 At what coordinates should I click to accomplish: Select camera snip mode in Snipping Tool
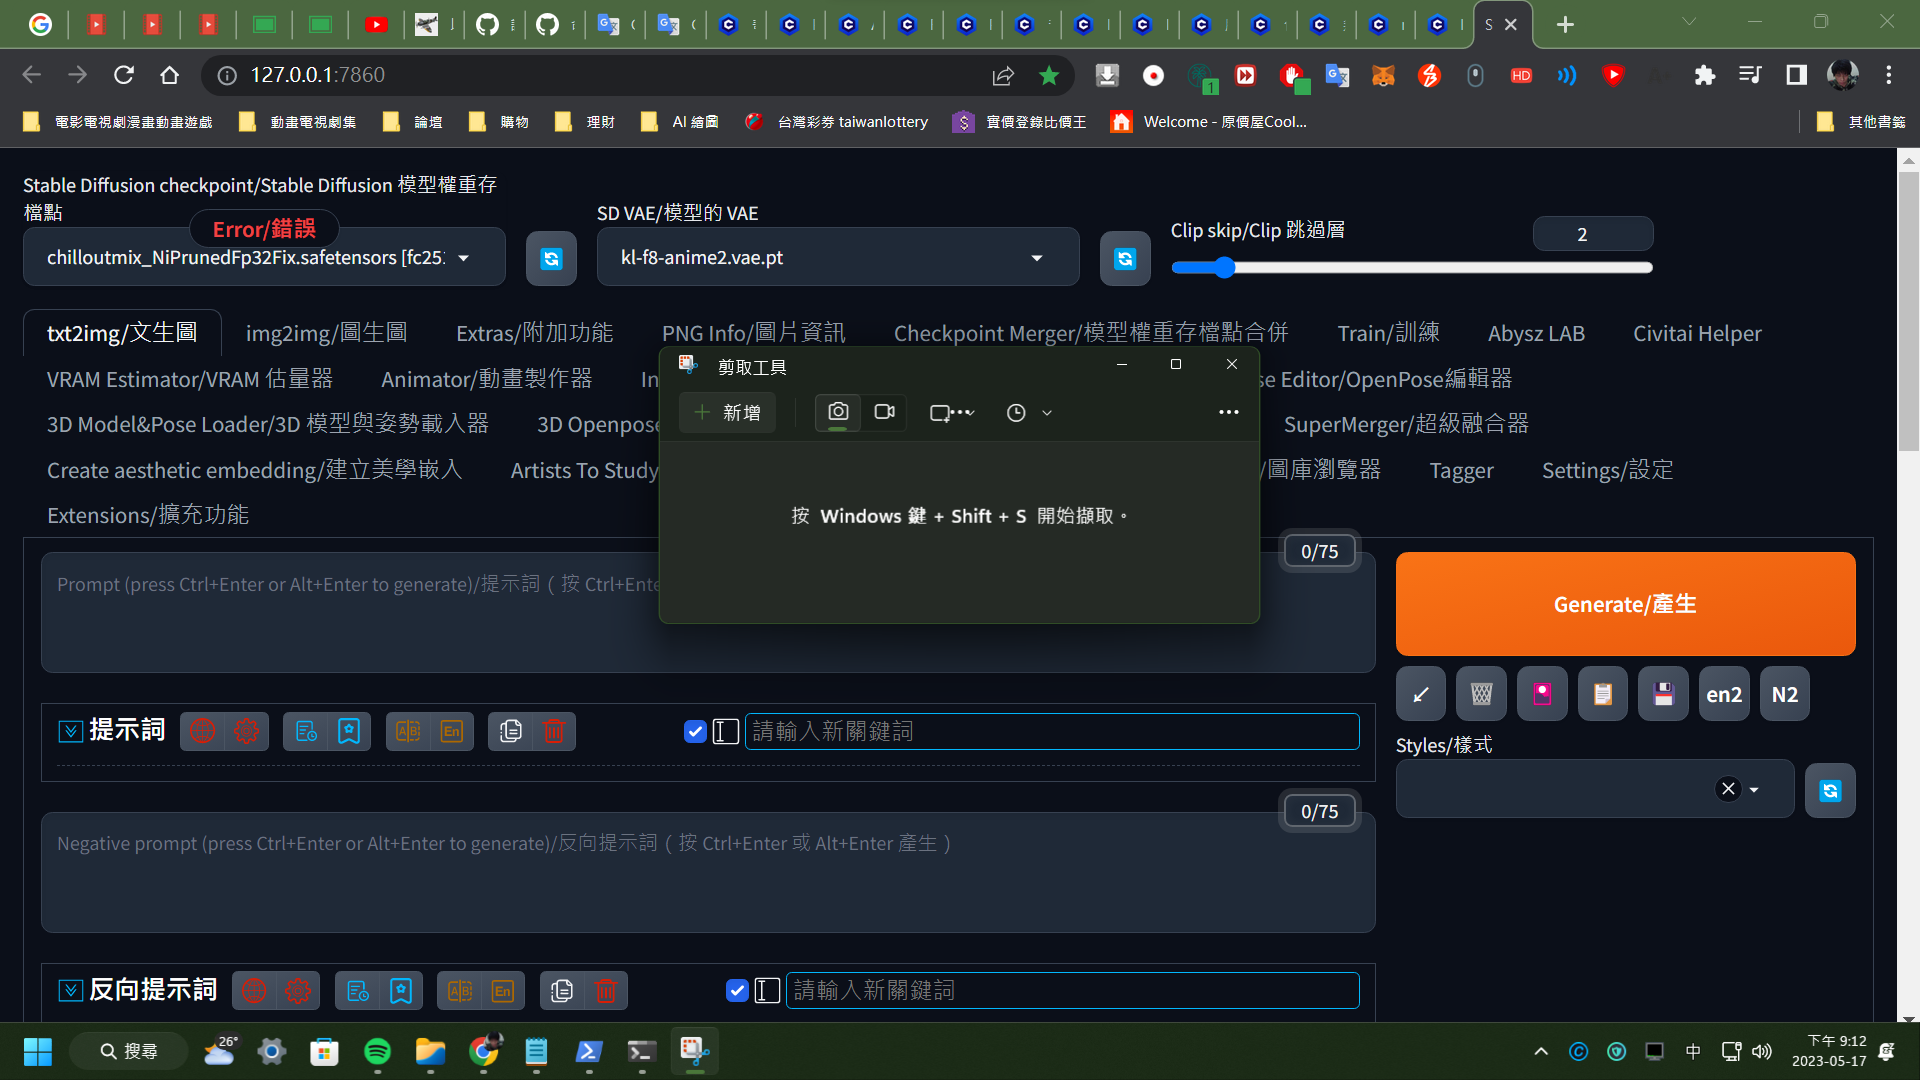(837, 412)
